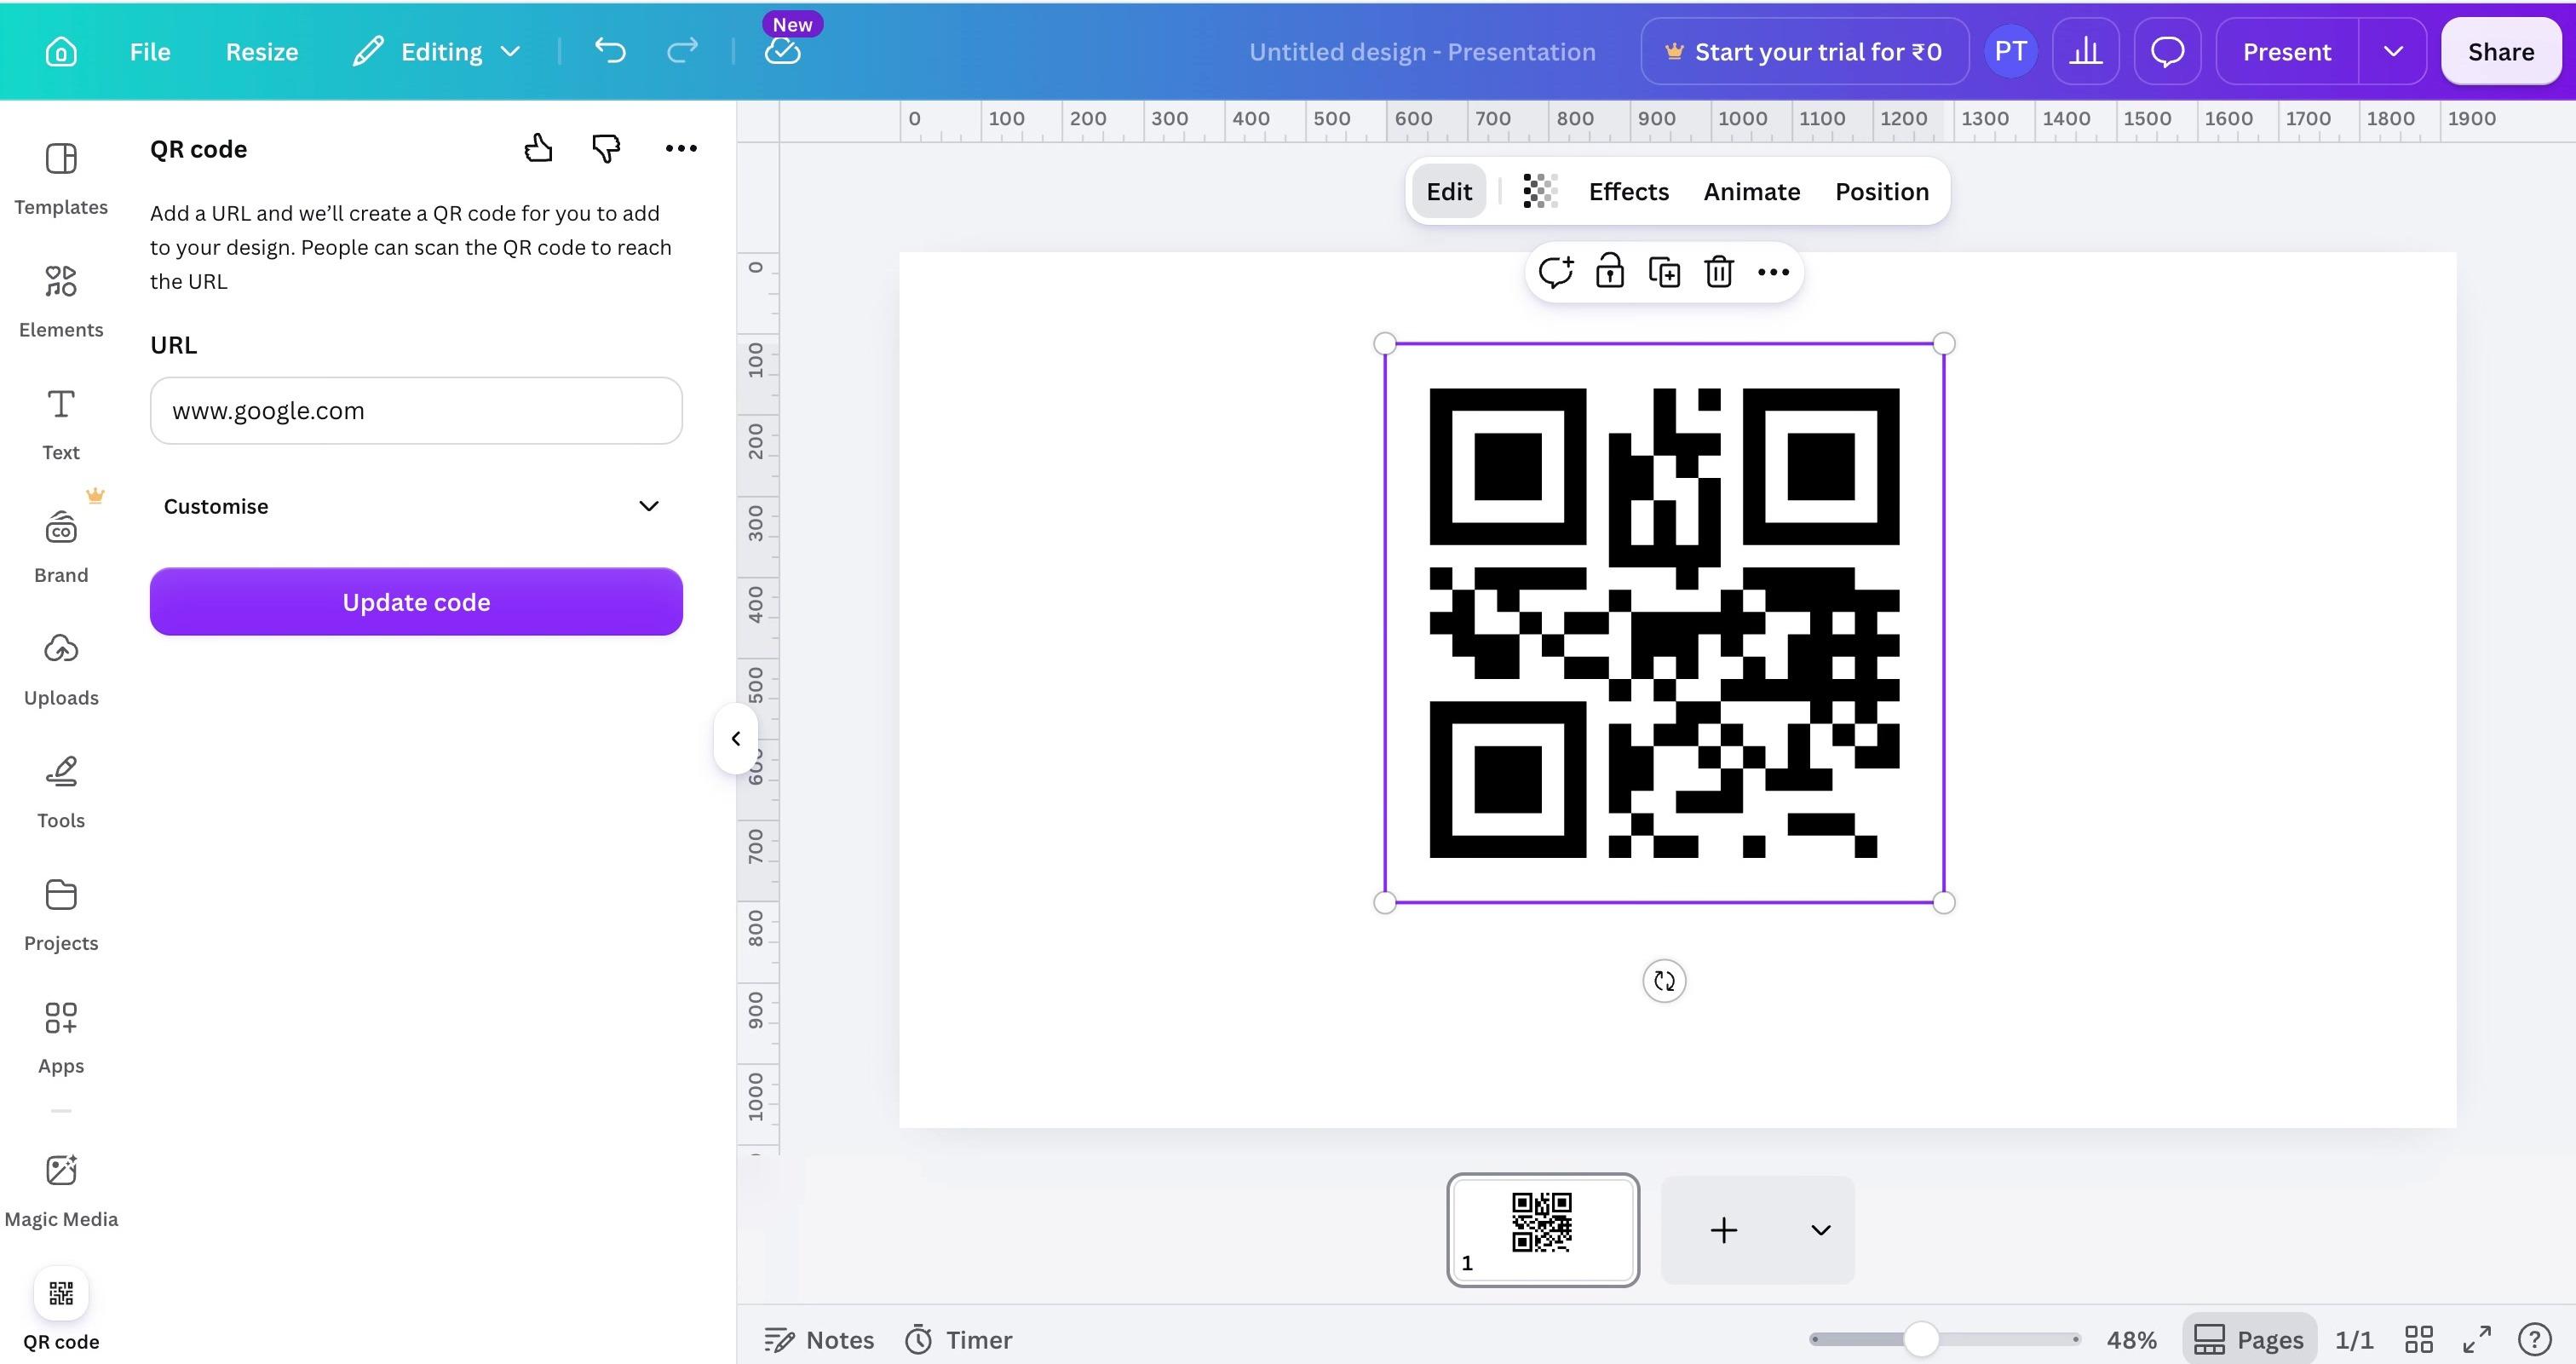Viewport: 2576px width, 1364px height.
Task: Click top-left resize handle of QR code
Action: pos(1385,344)
